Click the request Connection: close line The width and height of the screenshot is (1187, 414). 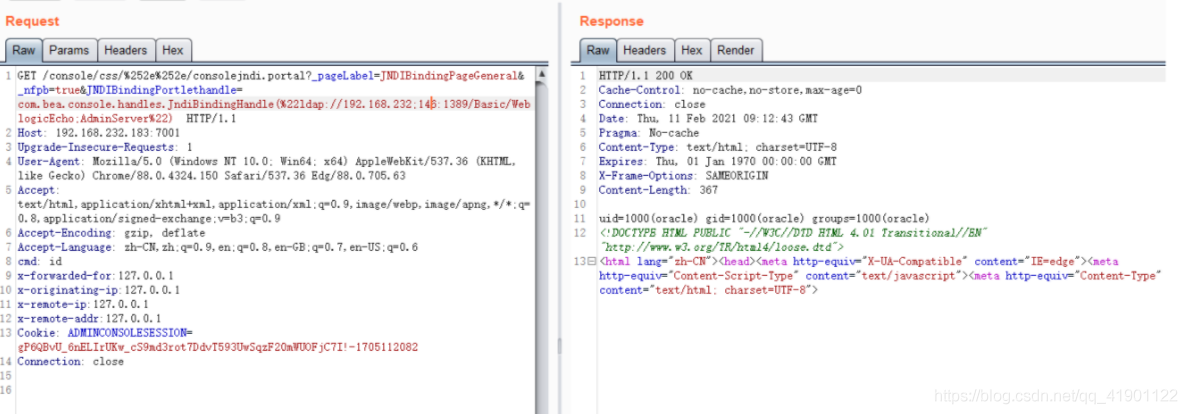pos(70,362)
